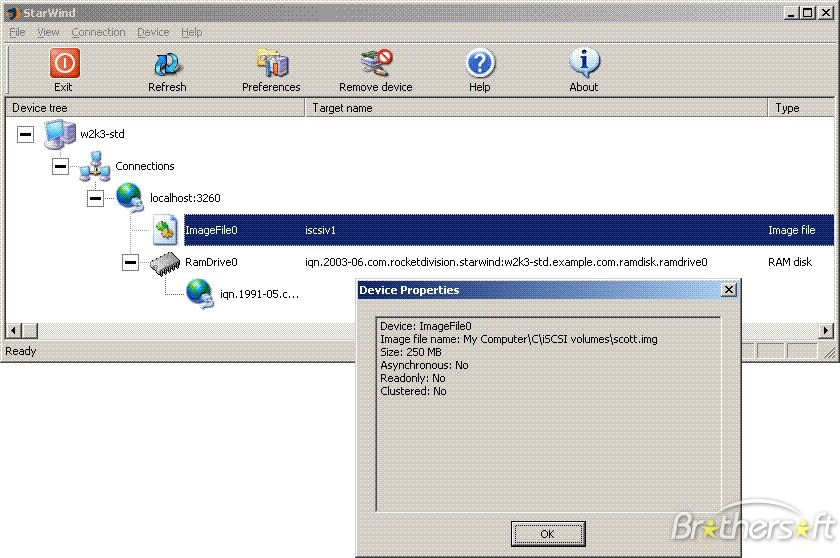Click the ImageFile0 device icon
The width and height of the screenshot is (840, 558).
tap(165, 230)
